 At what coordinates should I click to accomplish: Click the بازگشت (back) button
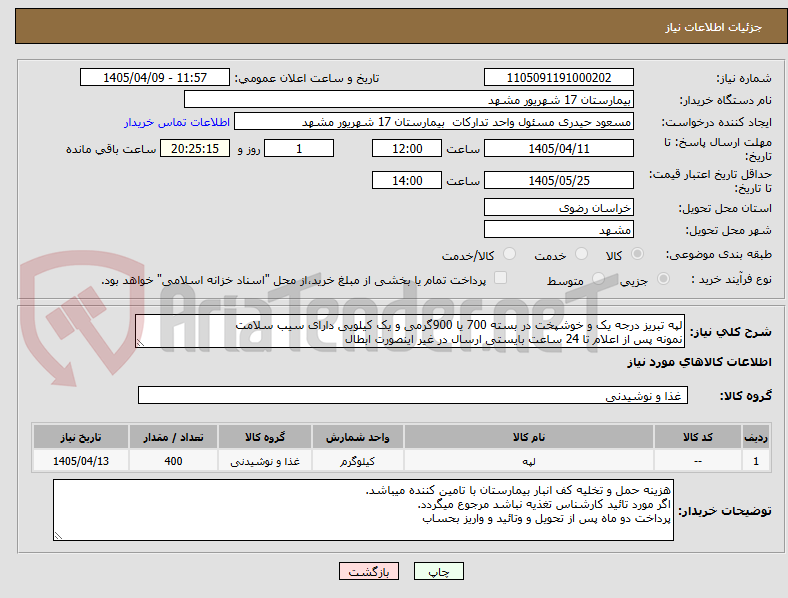[369, 571]
